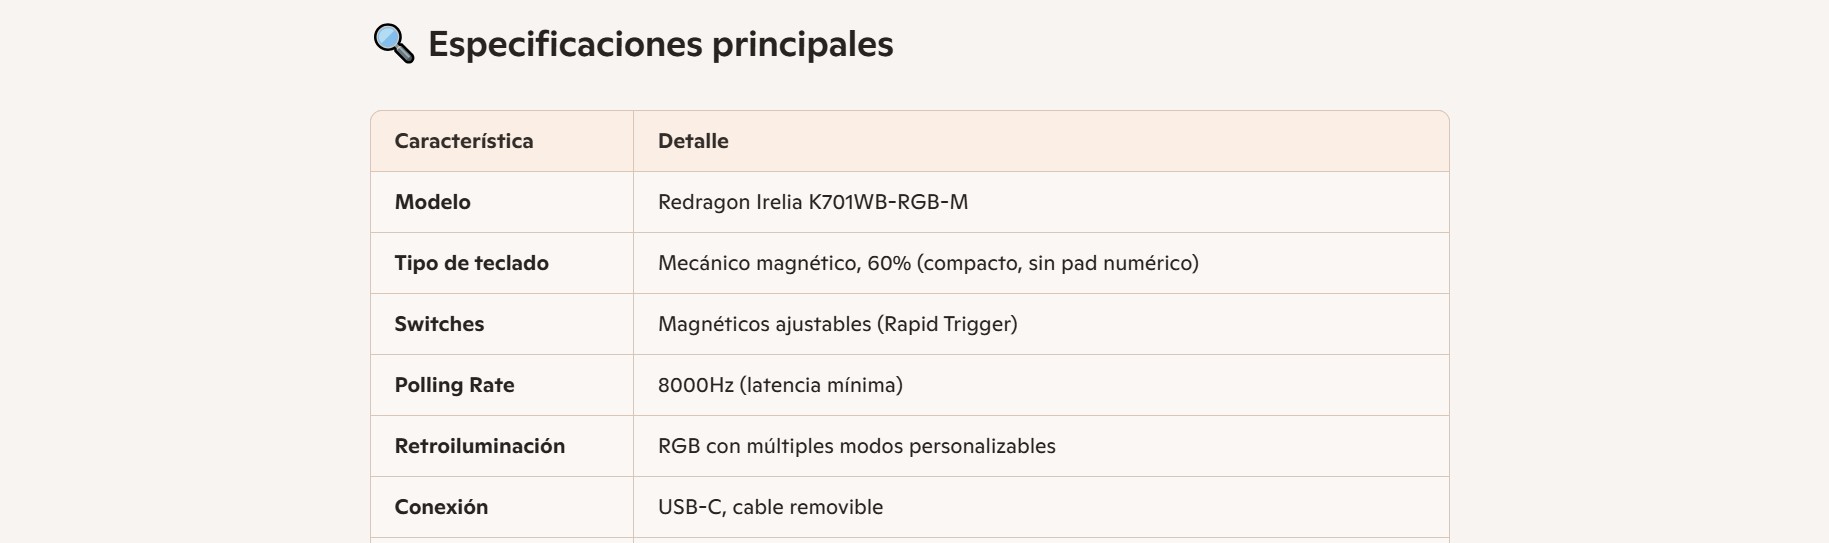Click the 'Tipo de teclado' row label
The image size is (1829, 543).
tap(471, 263)
